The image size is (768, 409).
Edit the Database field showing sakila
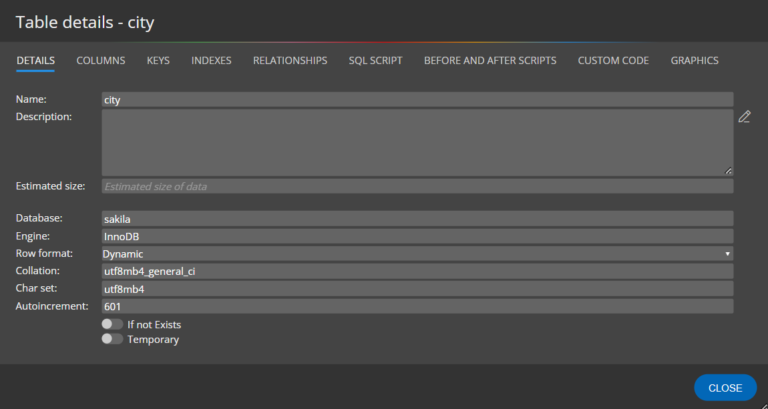click(x=417, y=218)
